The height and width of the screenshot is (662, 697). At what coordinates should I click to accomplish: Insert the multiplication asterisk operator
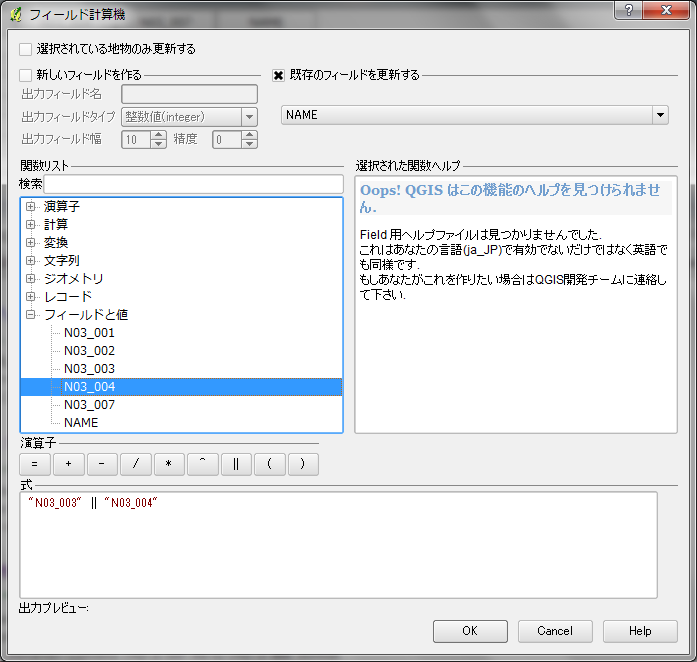pos(169,464)
